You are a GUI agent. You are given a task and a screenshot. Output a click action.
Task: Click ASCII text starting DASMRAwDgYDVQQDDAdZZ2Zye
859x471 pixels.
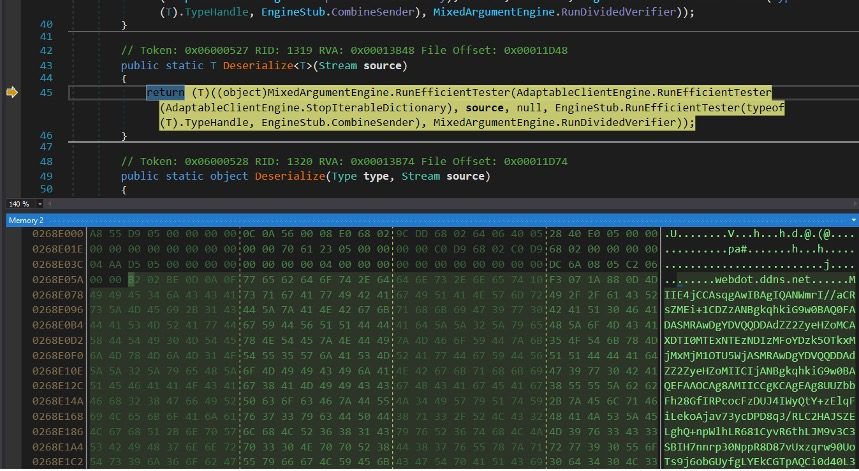(x=760, y=325)
